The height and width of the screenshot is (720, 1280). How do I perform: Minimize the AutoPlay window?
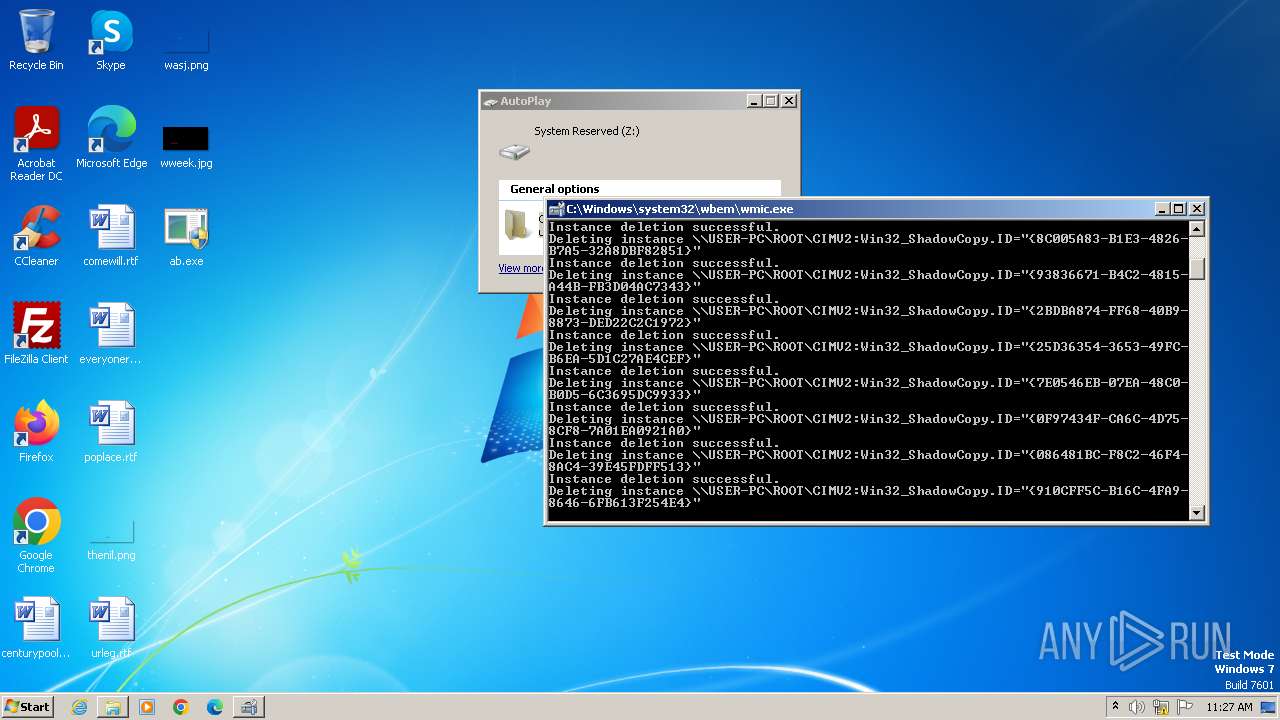tap(753, 101)
